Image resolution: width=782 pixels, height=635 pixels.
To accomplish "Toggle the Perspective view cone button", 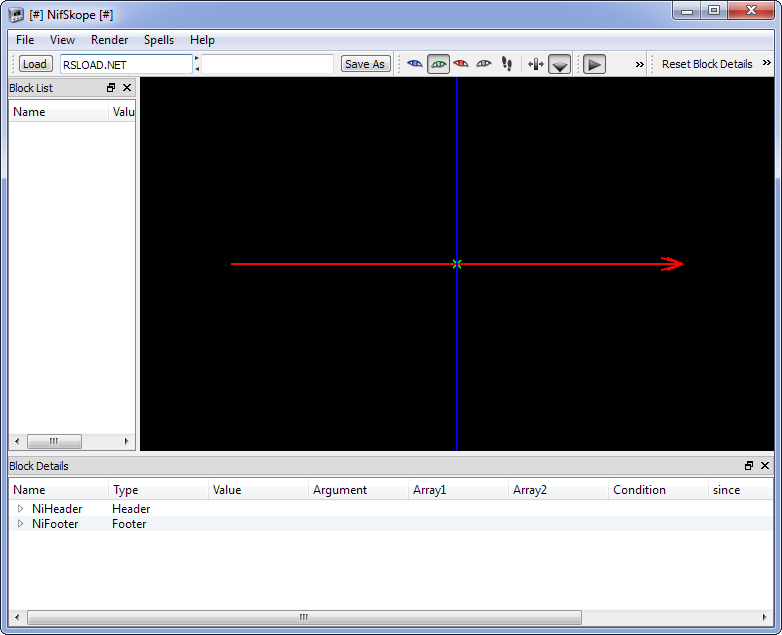I will (559, 64).
